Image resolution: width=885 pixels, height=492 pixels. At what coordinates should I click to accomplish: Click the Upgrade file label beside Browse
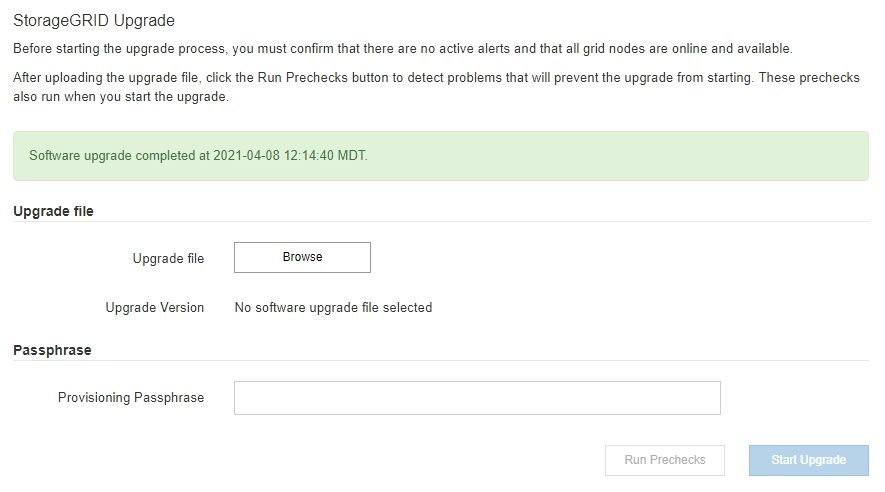pos(168,259)
